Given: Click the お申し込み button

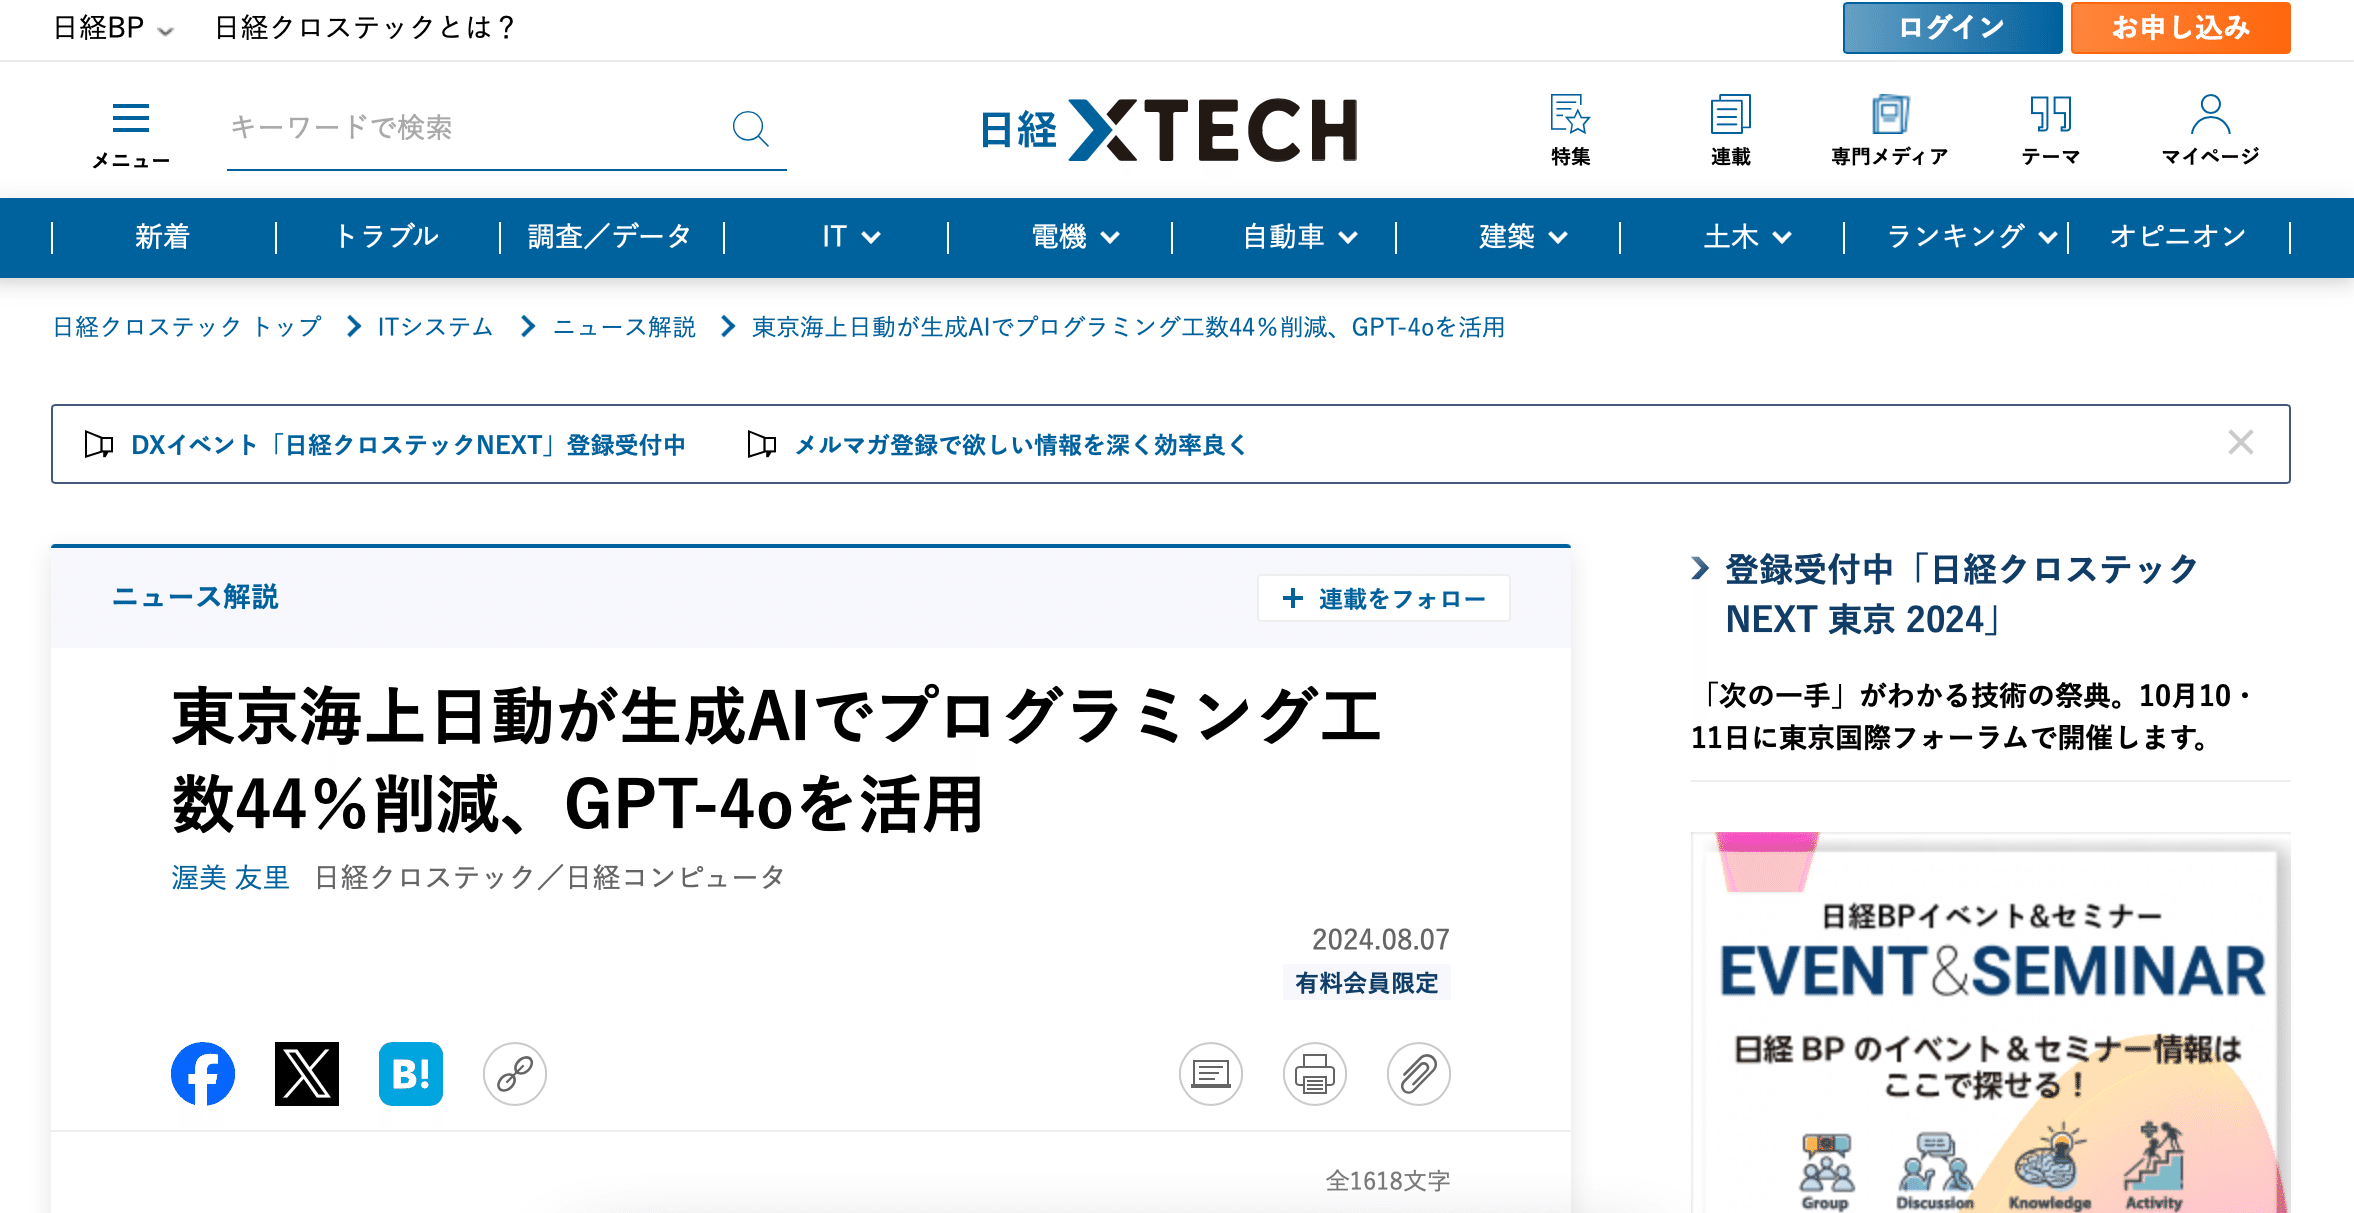Looking at the screenshot, I should tap(2180, 27).
